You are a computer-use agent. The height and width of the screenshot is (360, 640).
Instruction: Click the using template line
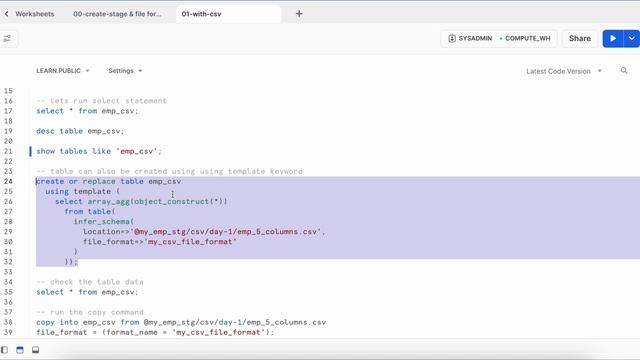click(x=82, y=191)
